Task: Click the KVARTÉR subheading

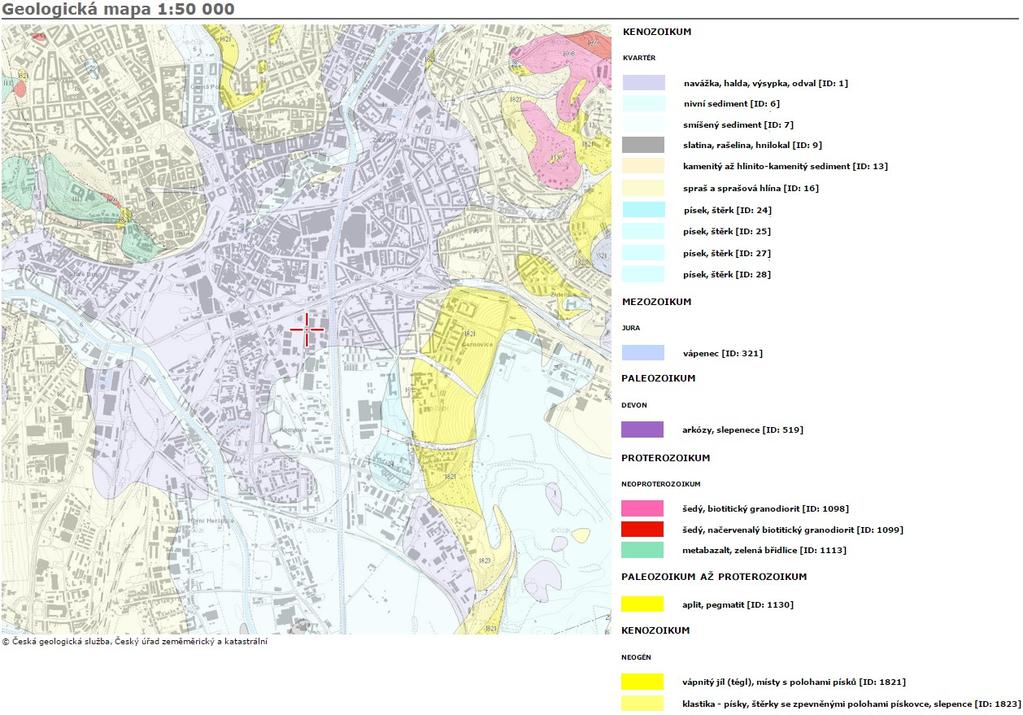Action: coord(639,58)
